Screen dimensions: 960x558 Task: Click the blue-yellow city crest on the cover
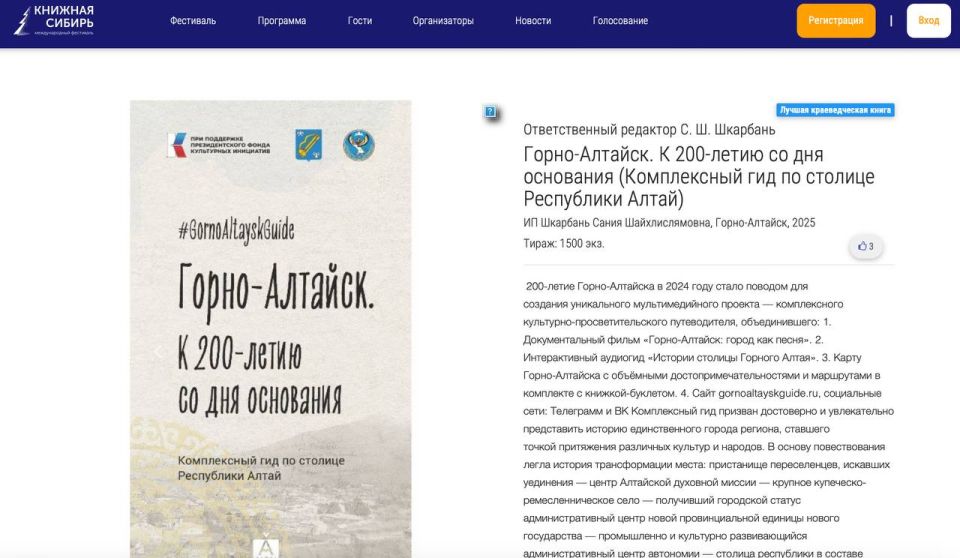pos(308,145)
